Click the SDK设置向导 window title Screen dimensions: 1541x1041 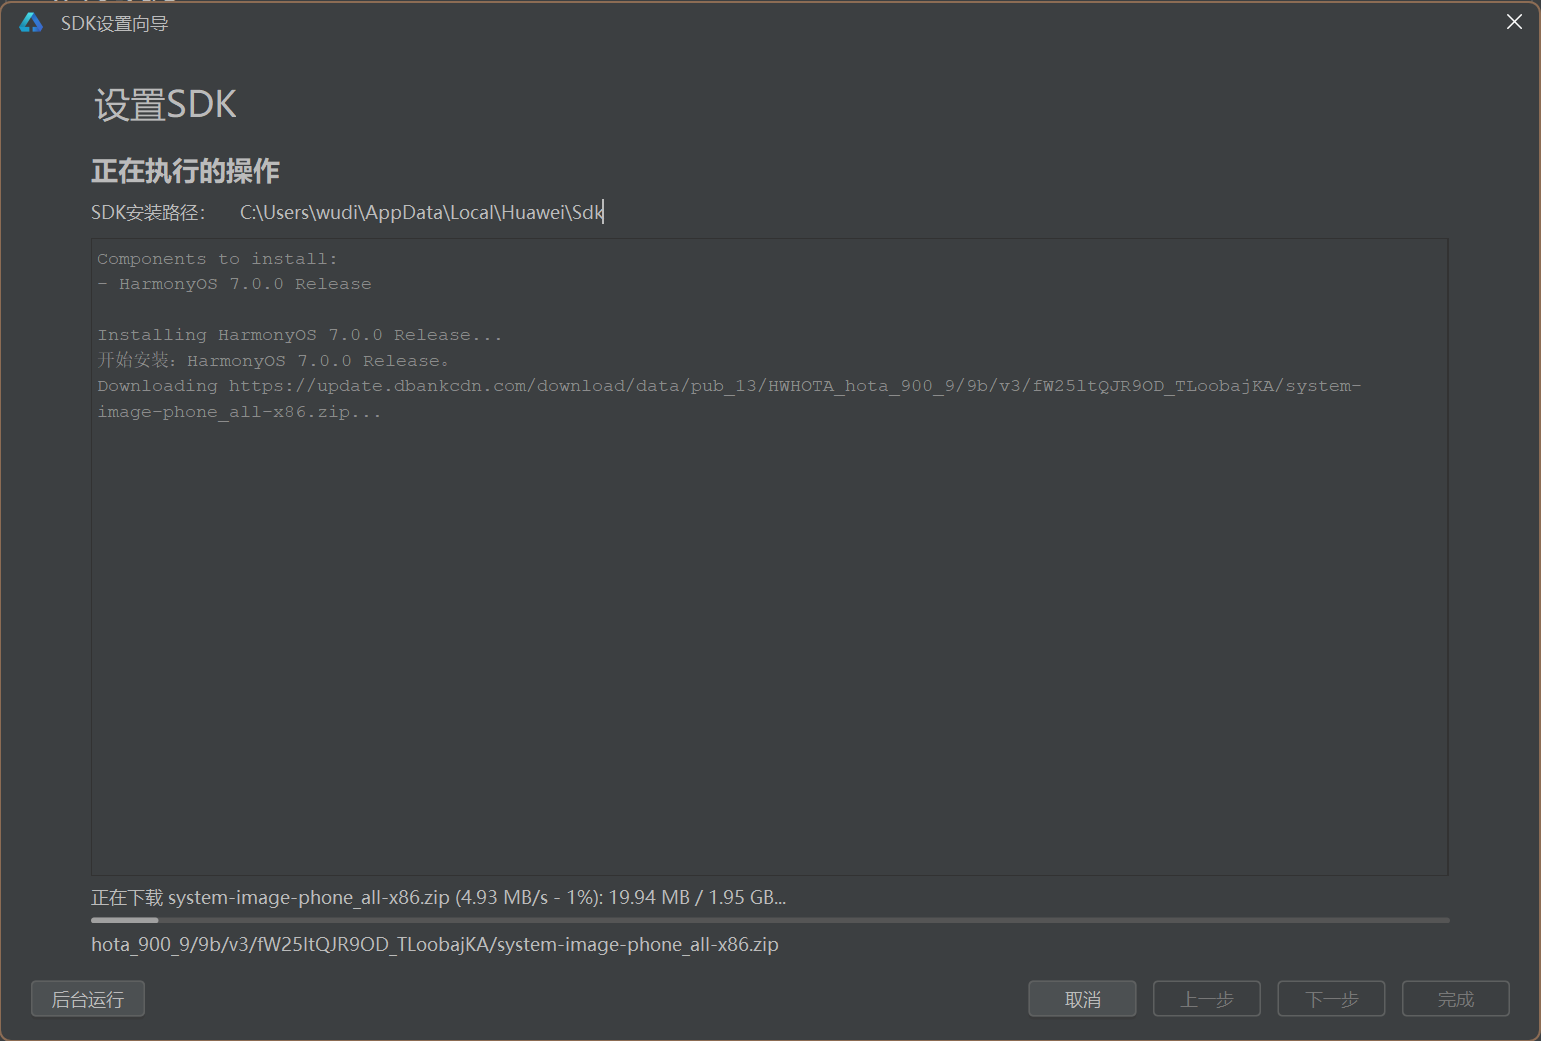click(x=114, y=23)
